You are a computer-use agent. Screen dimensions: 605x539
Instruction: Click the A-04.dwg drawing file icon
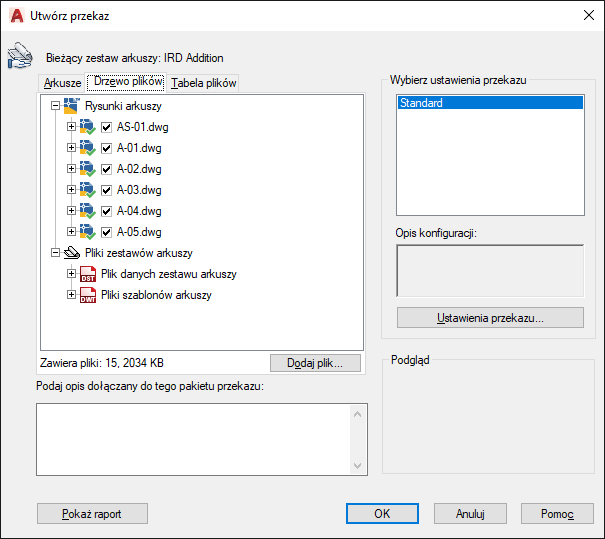[88, 211]
